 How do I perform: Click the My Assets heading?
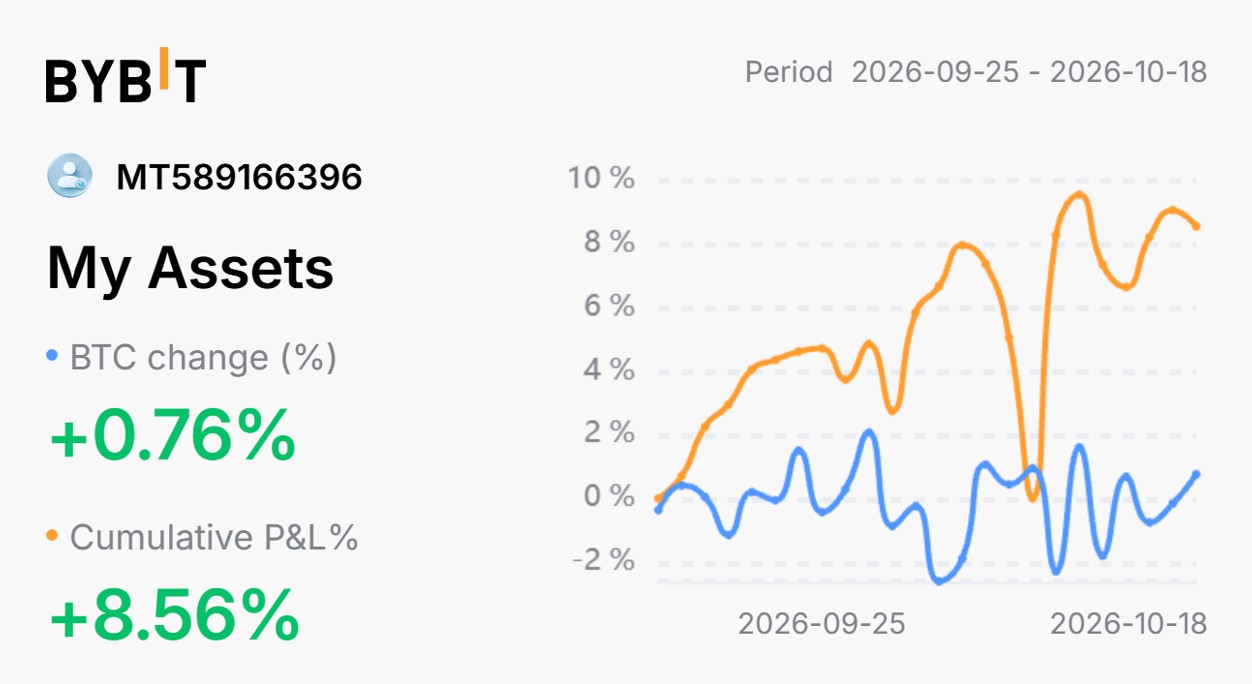pos(190,268)
